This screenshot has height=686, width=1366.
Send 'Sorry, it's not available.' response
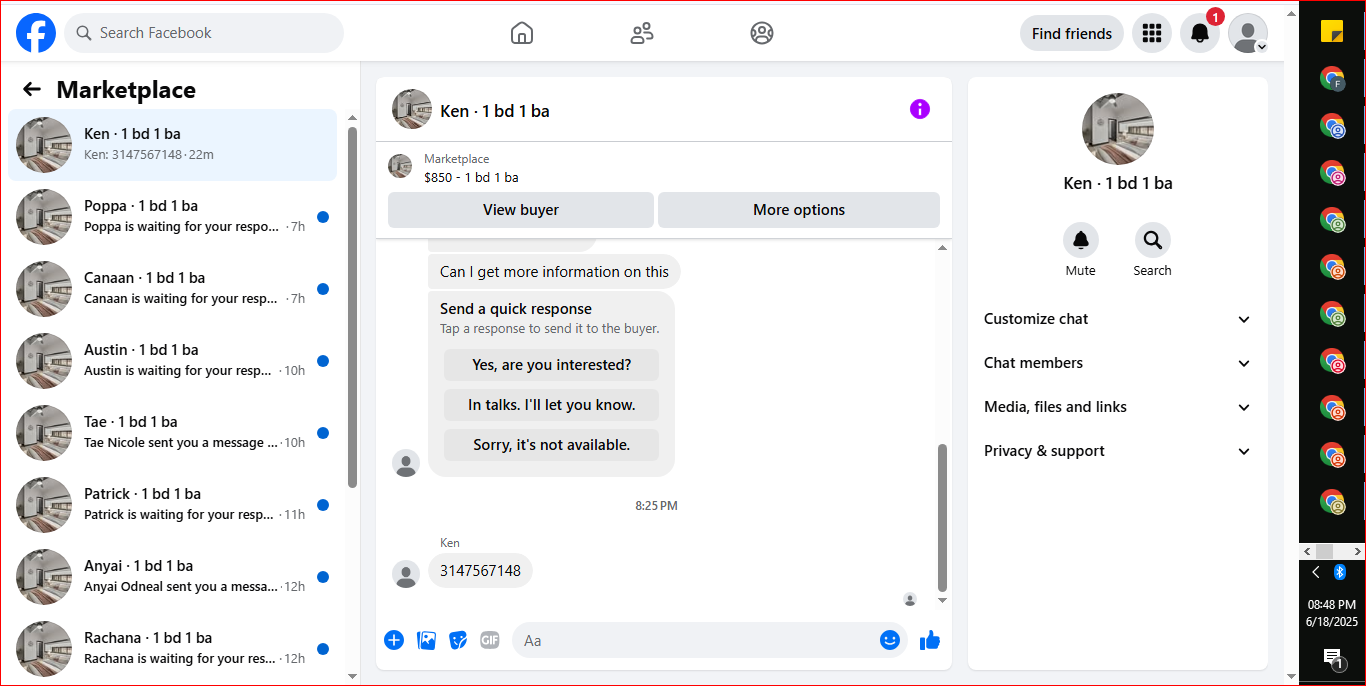pos(552,445)
